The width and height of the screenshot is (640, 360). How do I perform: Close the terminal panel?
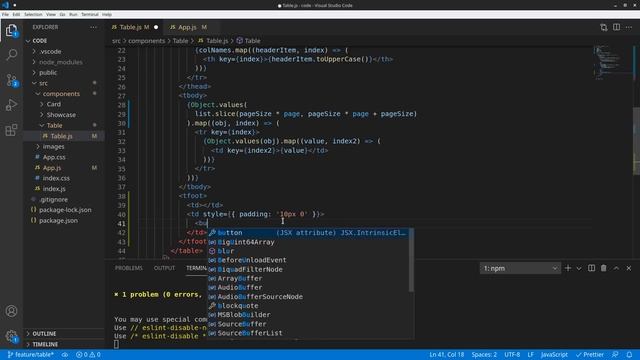[x=629, y=268]
